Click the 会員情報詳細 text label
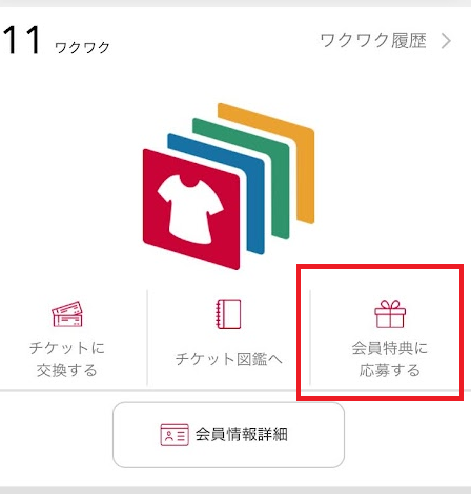The width and height of the screenshot is (471, 494). [x=242, y=435]
